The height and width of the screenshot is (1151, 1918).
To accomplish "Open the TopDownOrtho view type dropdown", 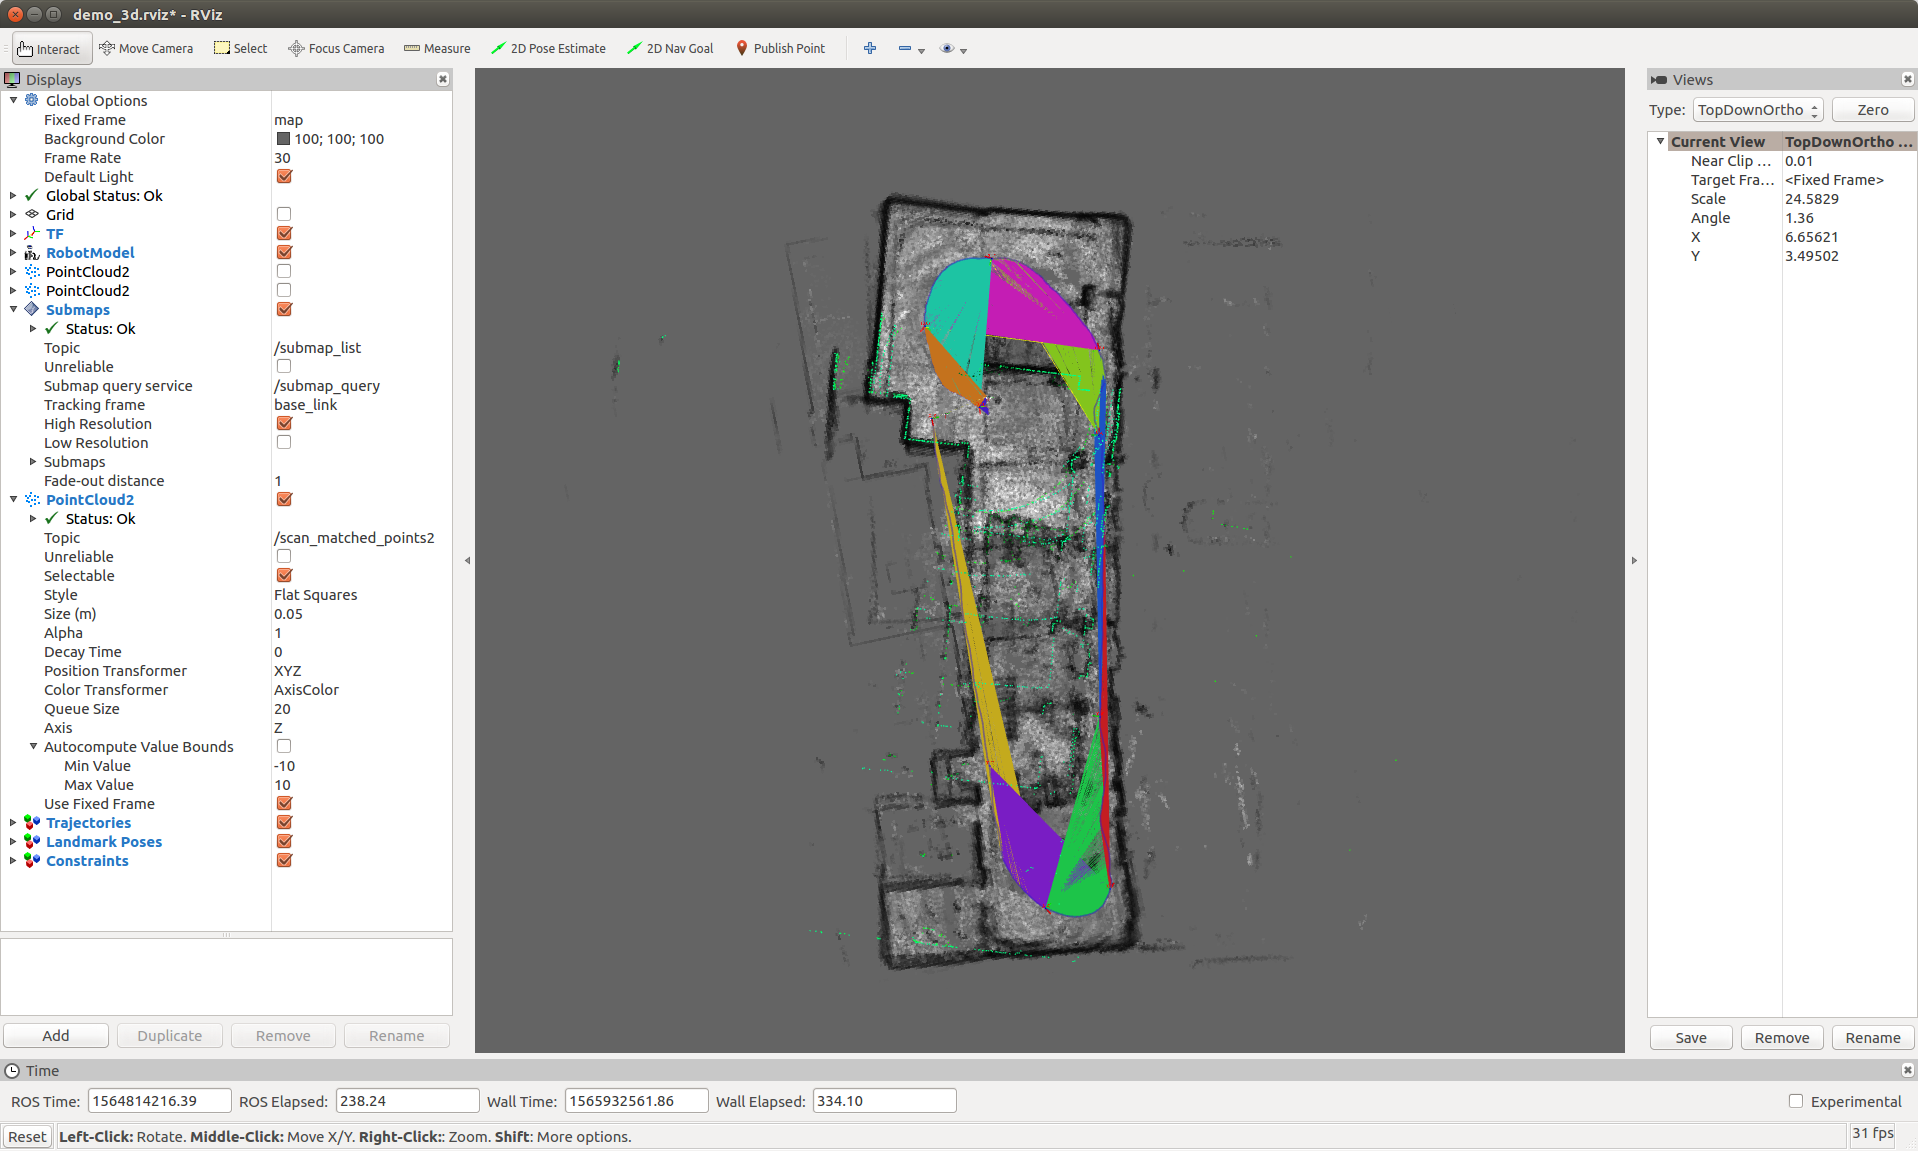I will click(1756, 110).
